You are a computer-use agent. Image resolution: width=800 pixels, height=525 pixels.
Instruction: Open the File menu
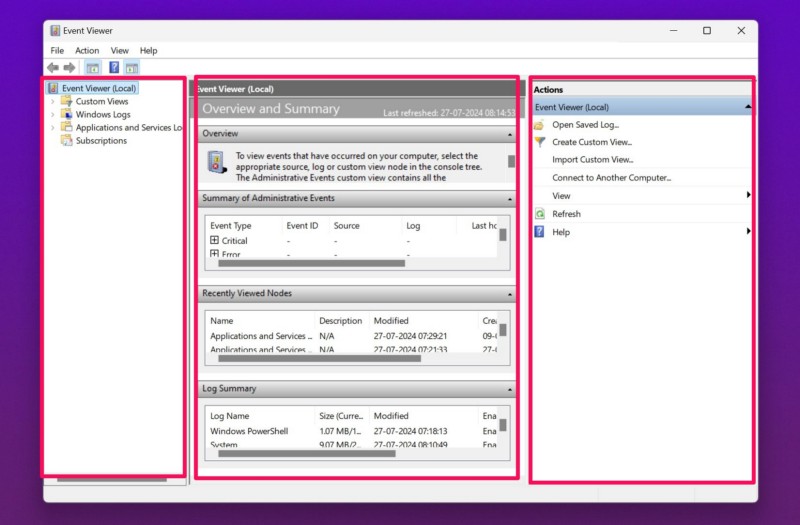coord(57,50)
